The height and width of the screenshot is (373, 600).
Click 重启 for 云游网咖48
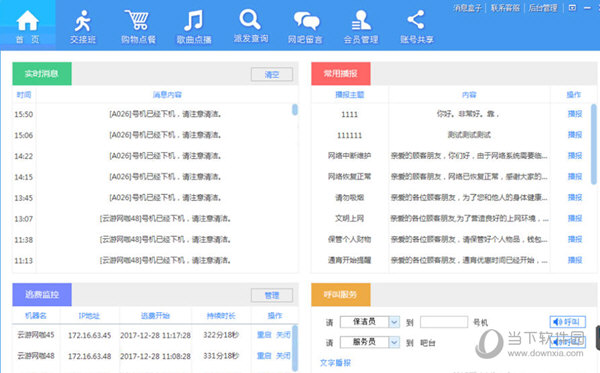[264, 356]
